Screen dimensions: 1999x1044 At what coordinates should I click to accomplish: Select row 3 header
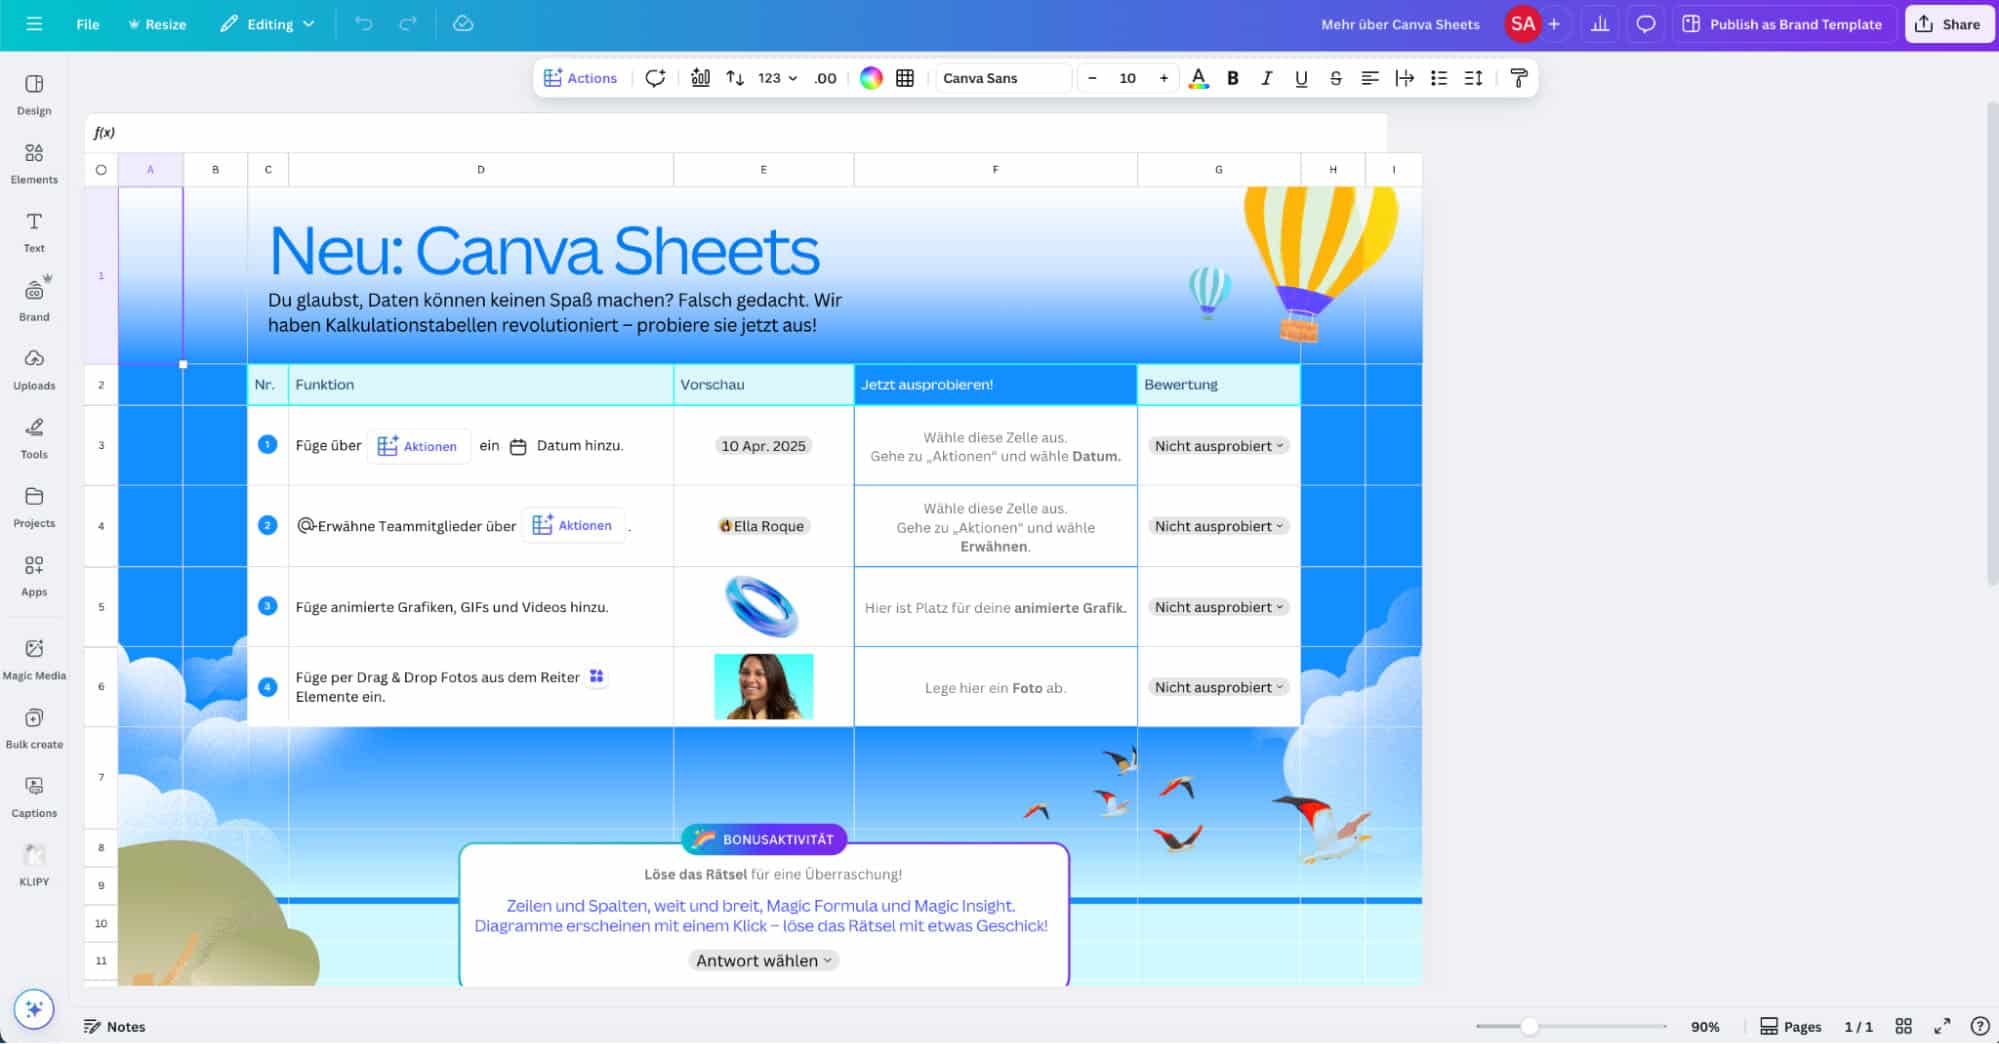coord(101,445)
